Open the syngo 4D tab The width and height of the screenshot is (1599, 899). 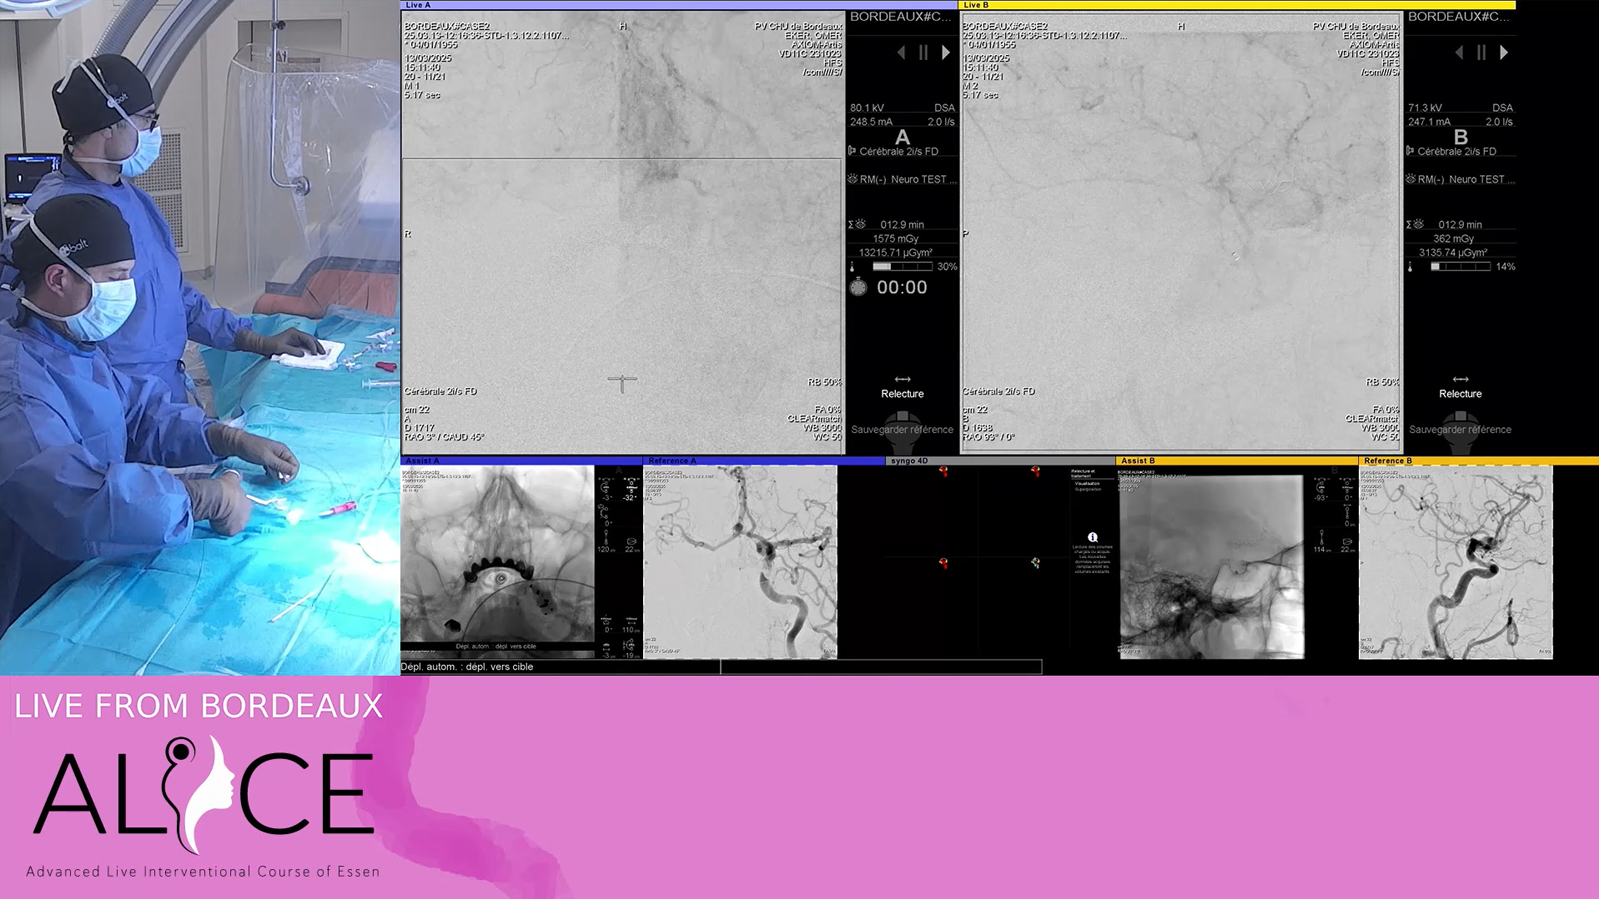click(x=909, y=461)
